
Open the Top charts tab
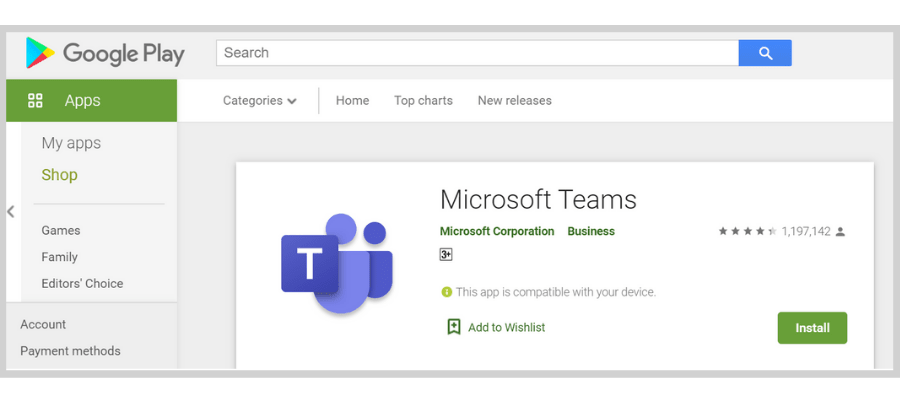(423, 100)
